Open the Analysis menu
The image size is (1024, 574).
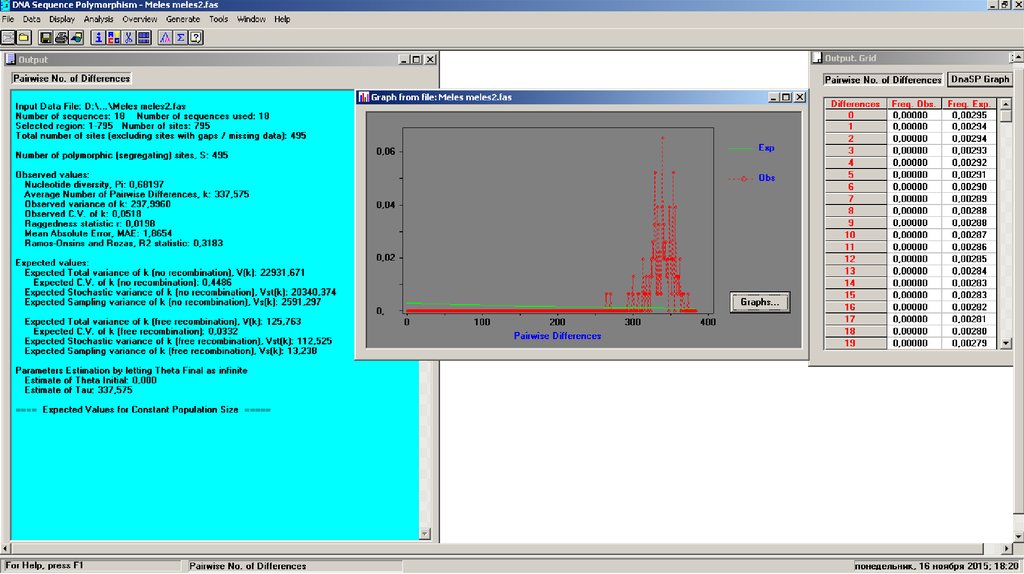pos(98,19)
